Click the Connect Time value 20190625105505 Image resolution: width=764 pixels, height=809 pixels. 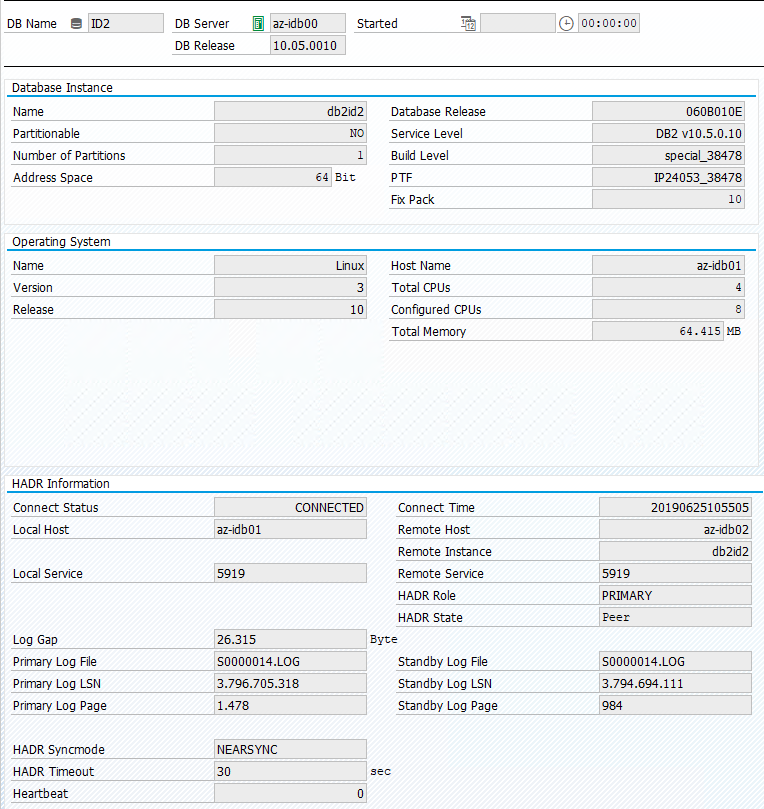pyautogui.click(x=675, y=508)
